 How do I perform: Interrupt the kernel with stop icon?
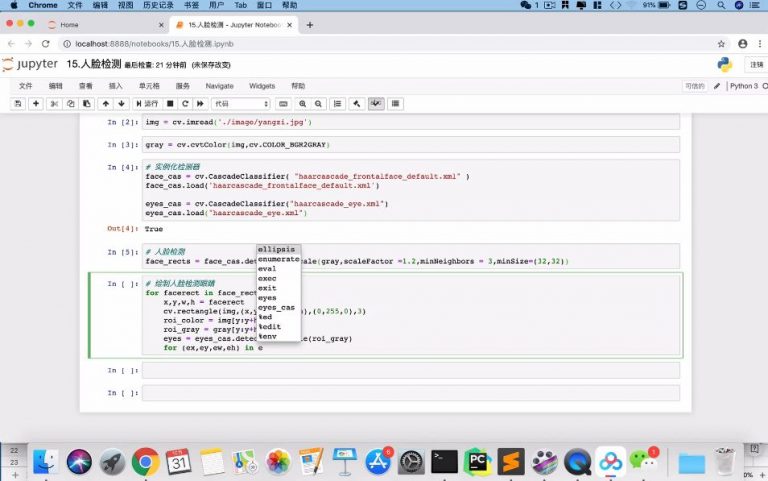coord(171,103)
